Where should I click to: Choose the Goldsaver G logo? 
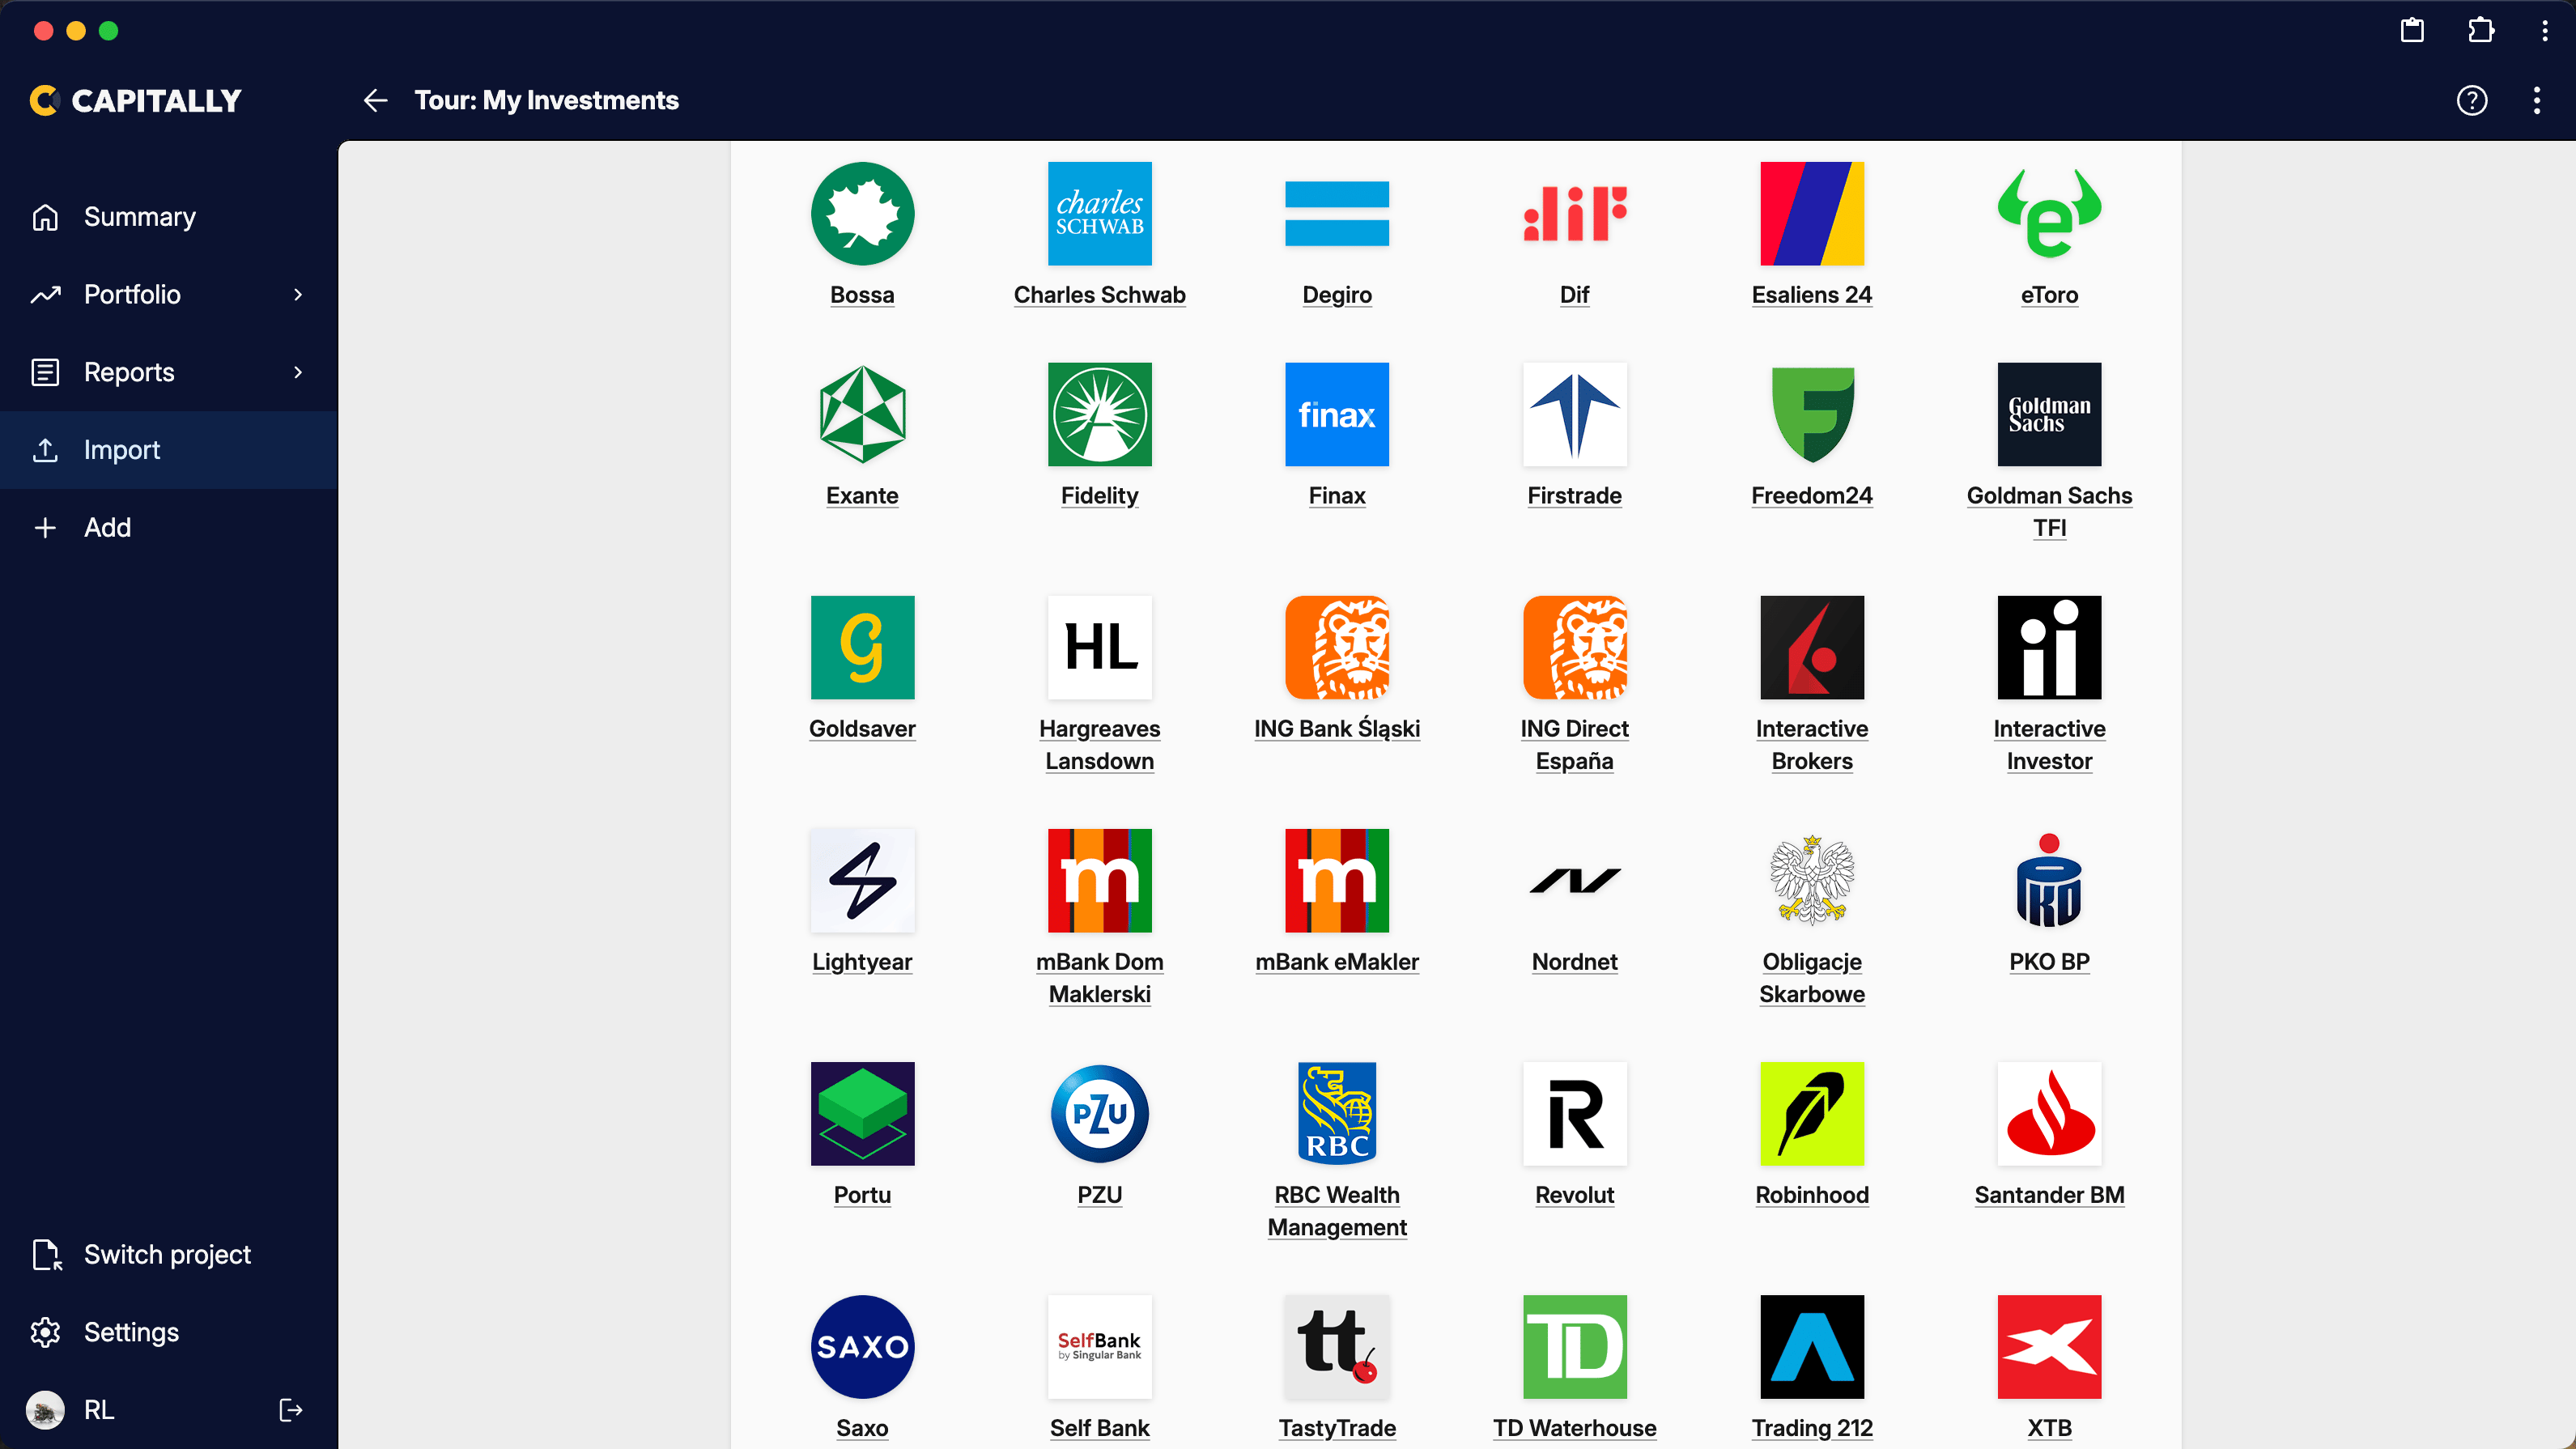[862, 648]
